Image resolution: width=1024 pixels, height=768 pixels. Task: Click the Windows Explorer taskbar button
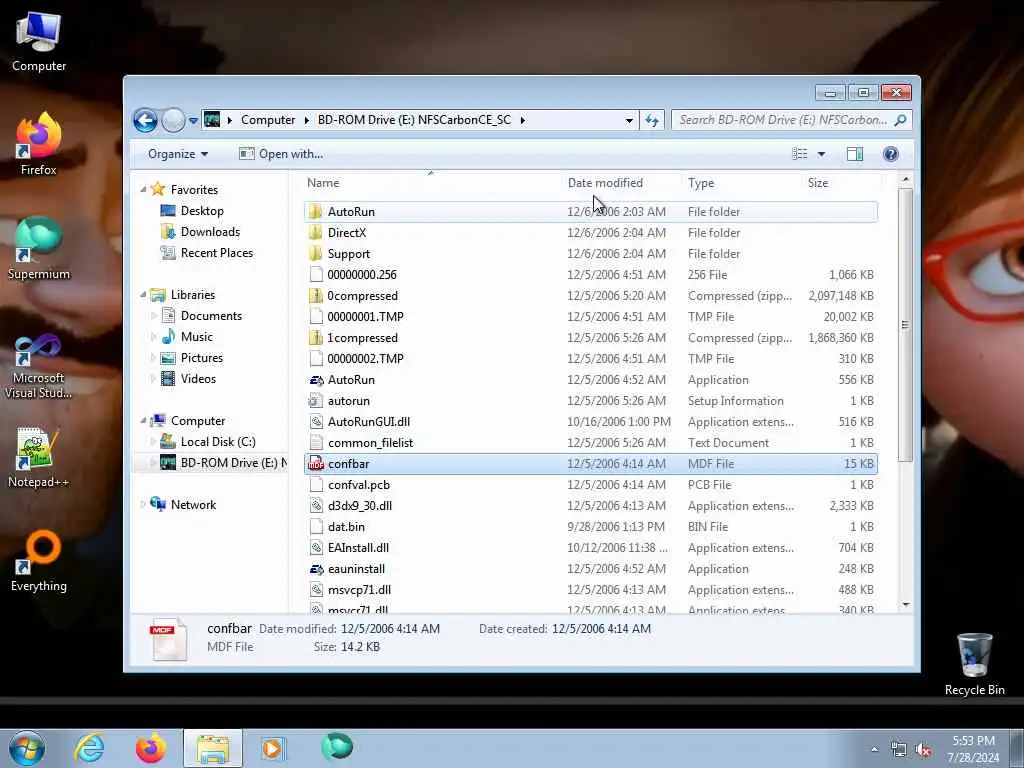click(213, 748)
